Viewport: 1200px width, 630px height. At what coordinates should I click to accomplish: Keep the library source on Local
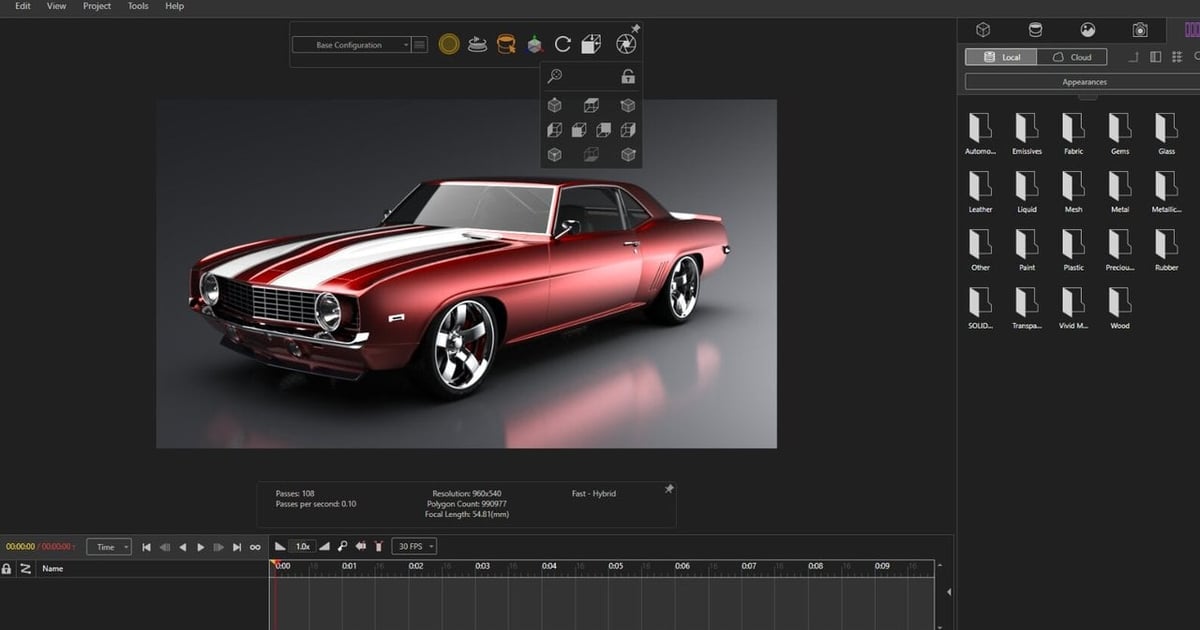(1002, 56)
